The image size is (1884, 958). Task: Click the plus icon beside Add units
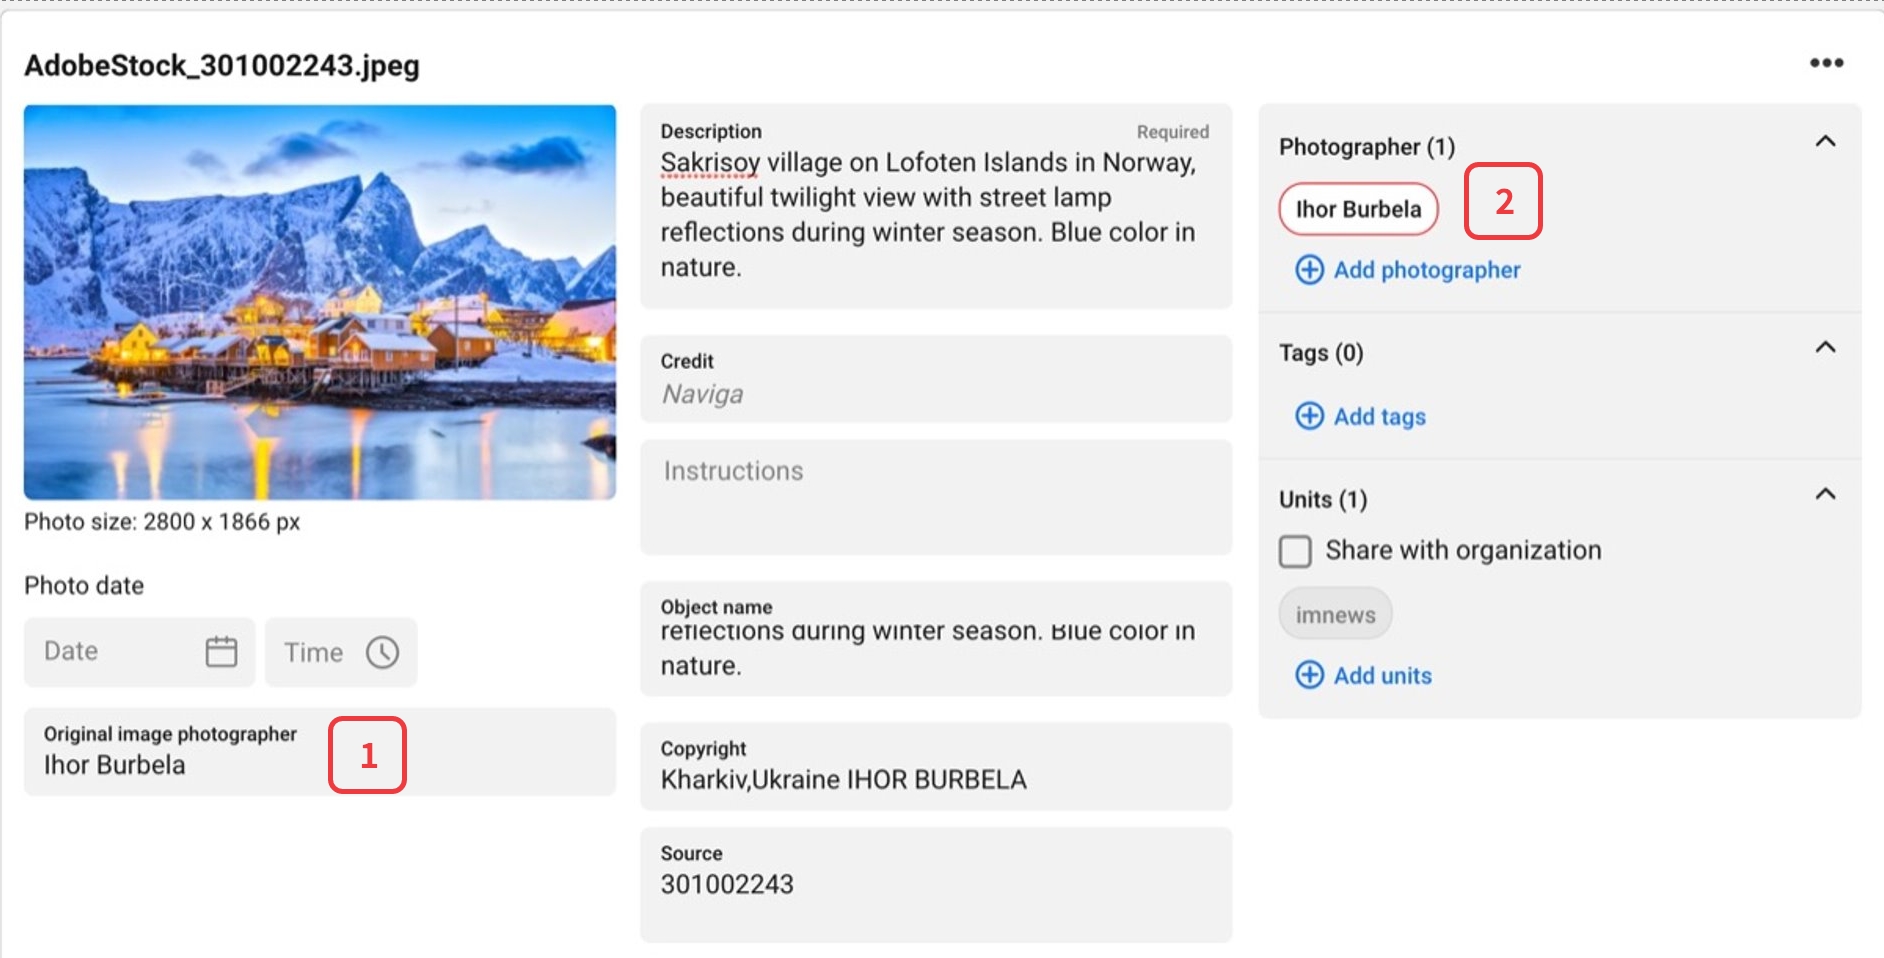coord(1309,675)
